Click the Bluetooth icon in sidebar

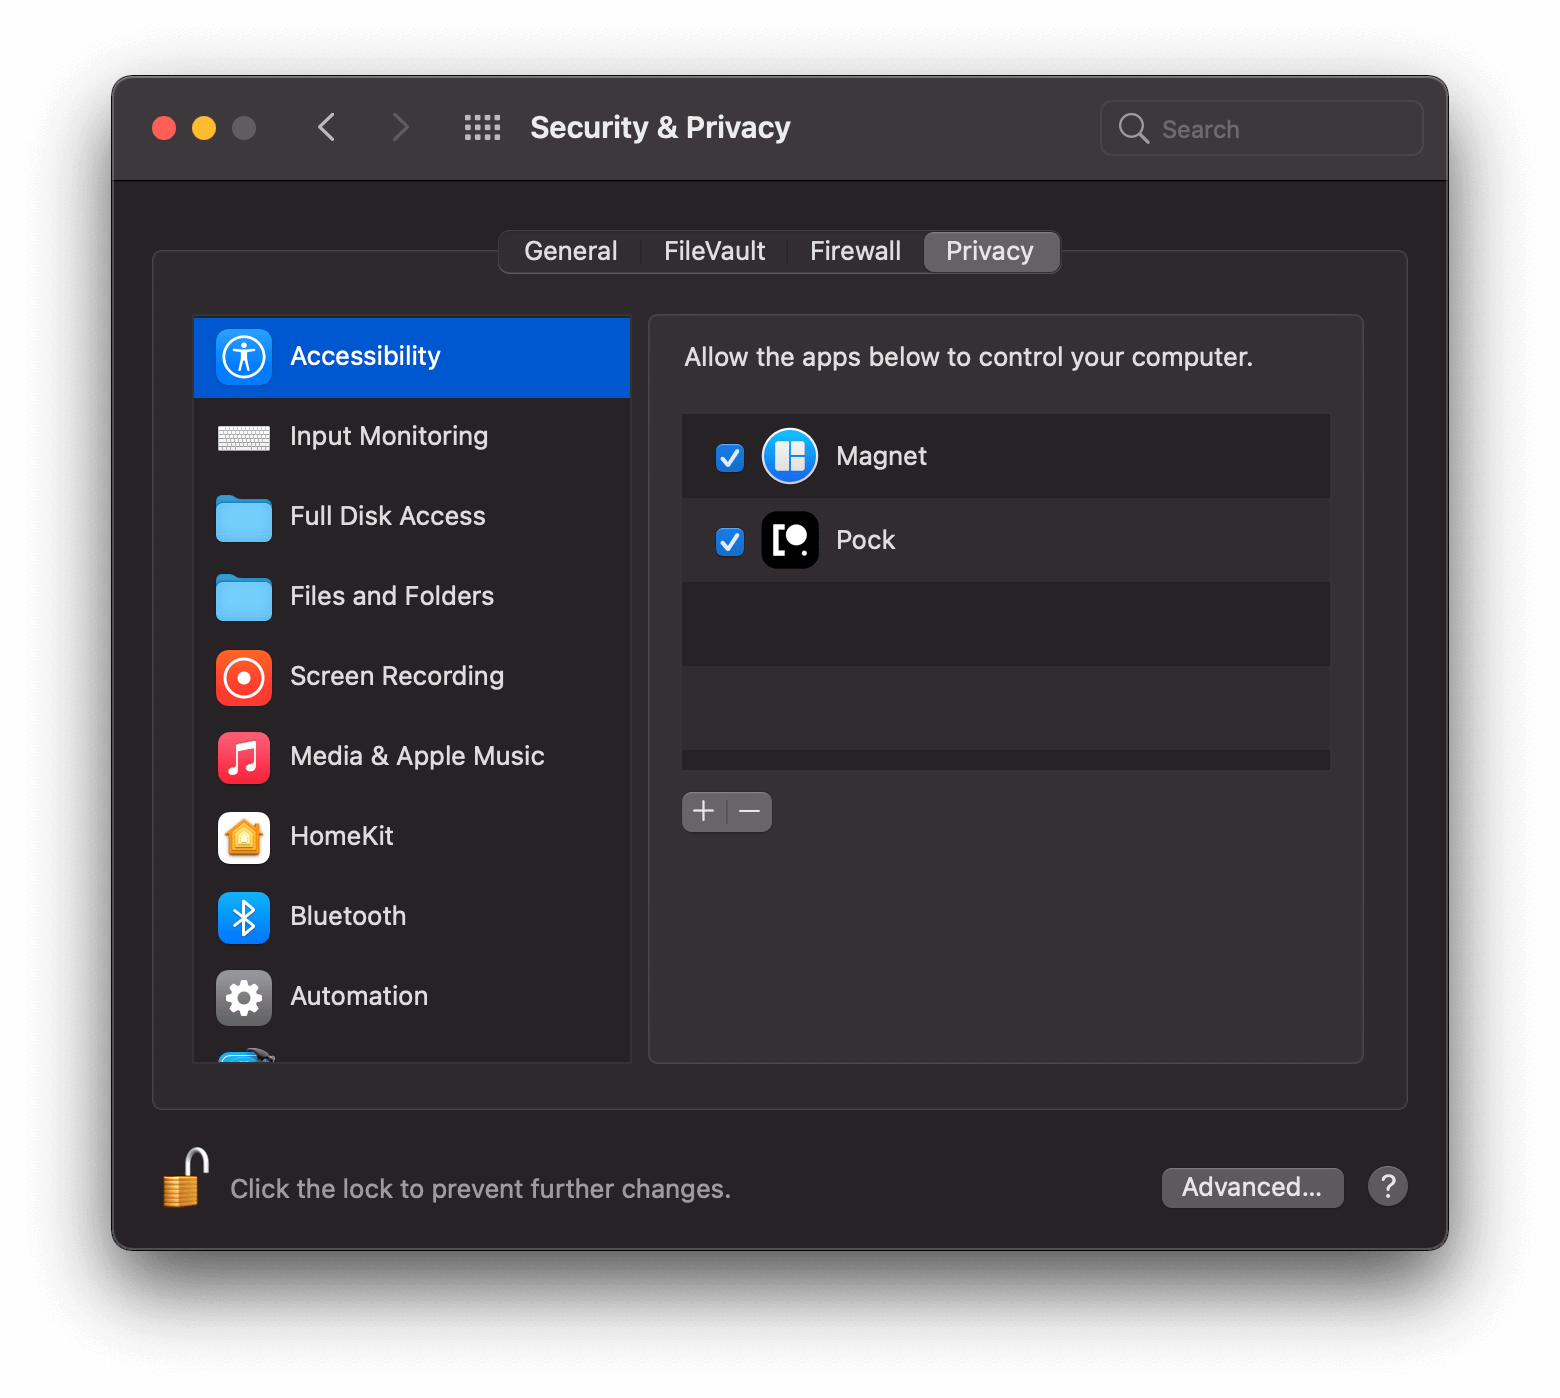[x=243, y=917]
